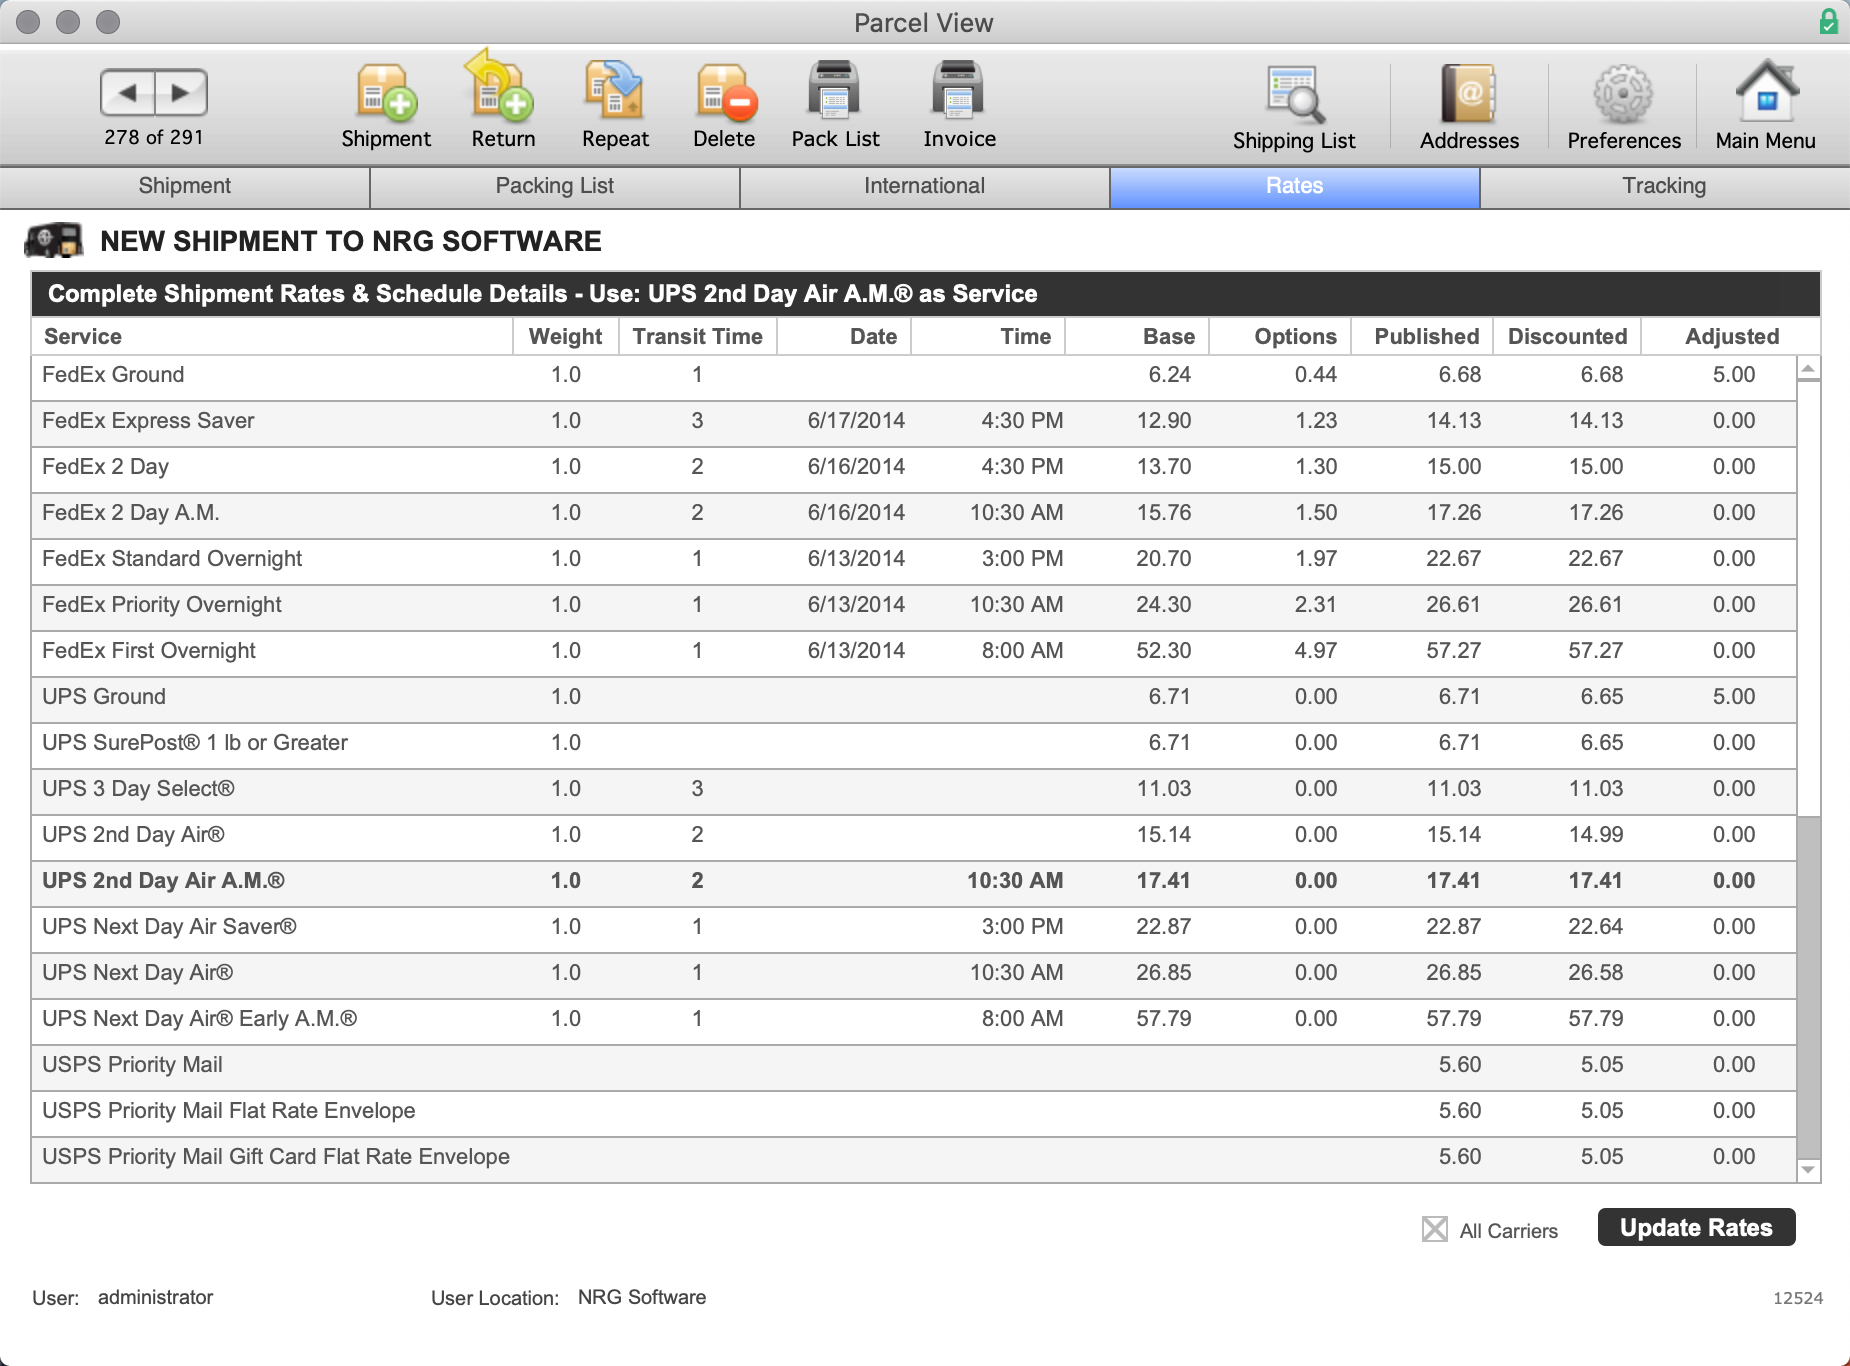The image size is (1850, 1366).
Task: Switch to the Packing List tab
Action: [555, 187]
